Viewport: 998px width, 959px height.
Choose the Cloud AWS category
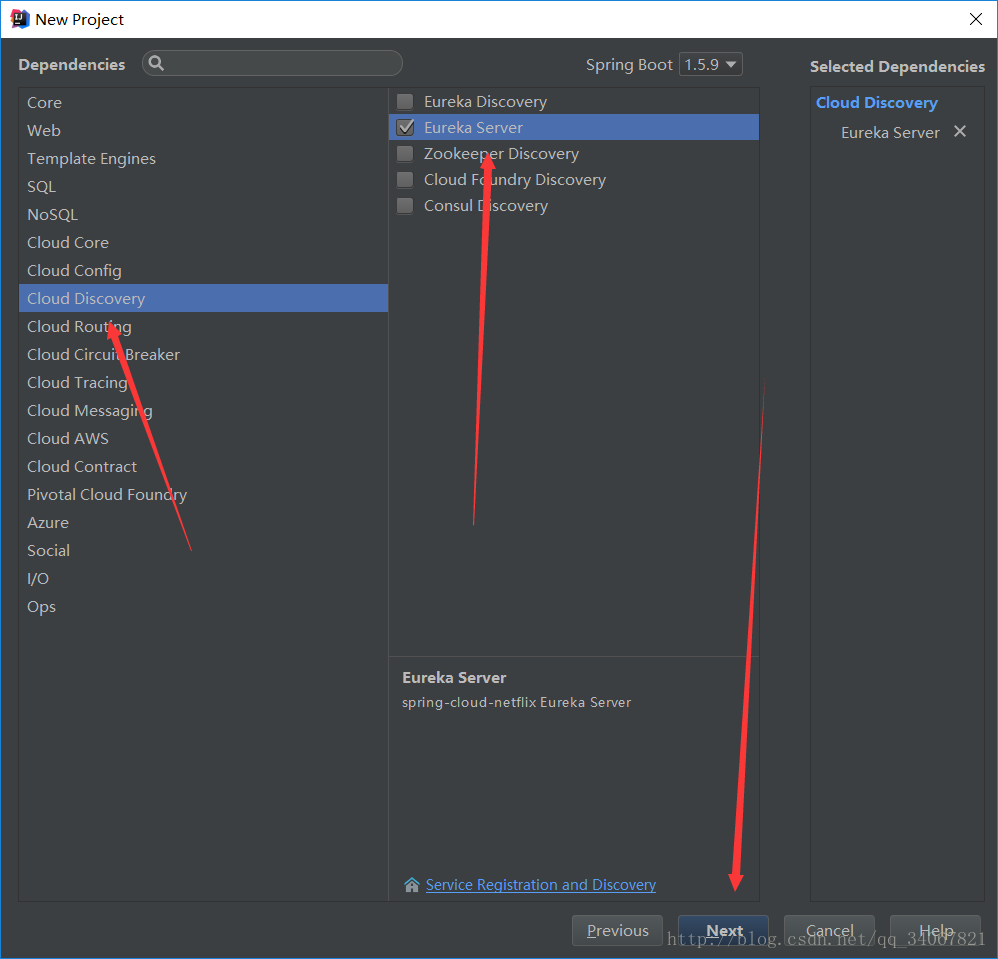point(203,438)
